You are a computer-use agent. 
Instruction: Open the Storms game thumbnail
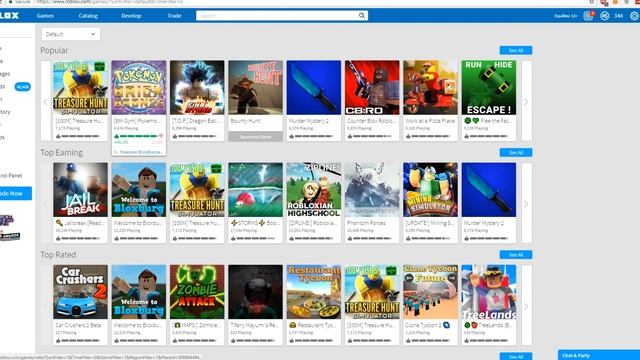point(256,190)
